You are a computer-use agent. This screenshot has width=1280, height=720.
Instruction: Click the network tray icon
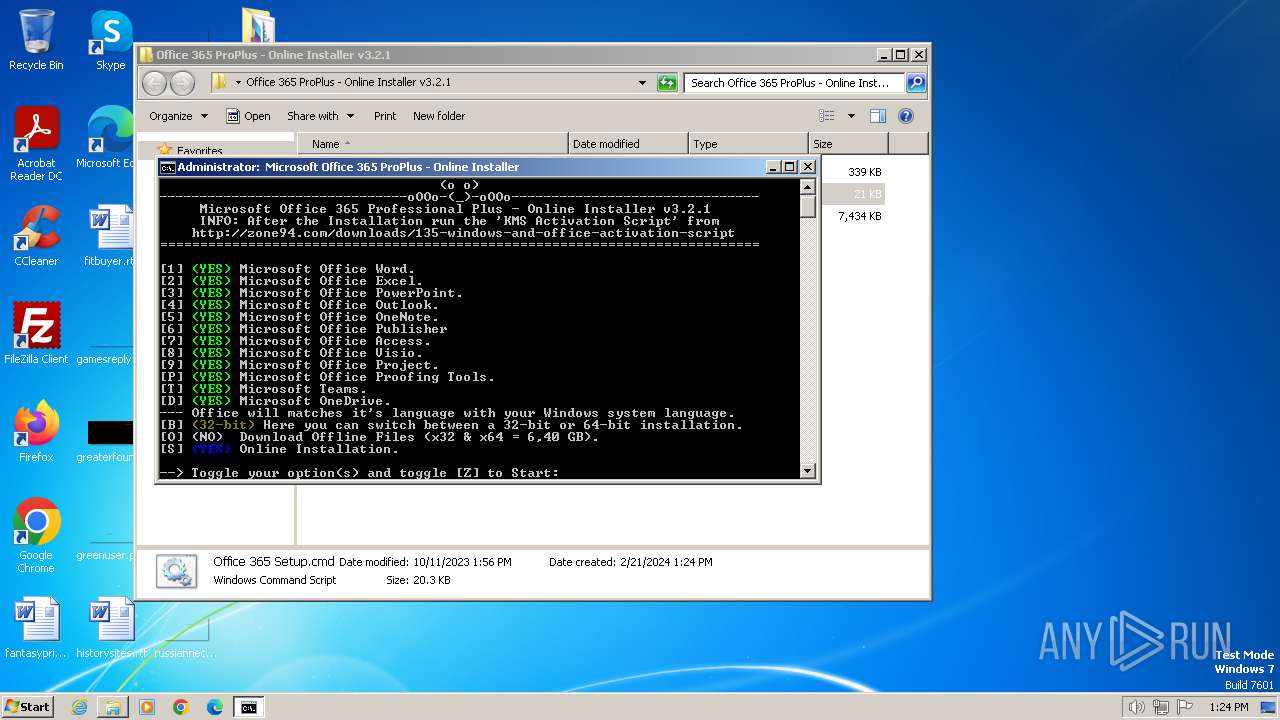click(1160, 707)
